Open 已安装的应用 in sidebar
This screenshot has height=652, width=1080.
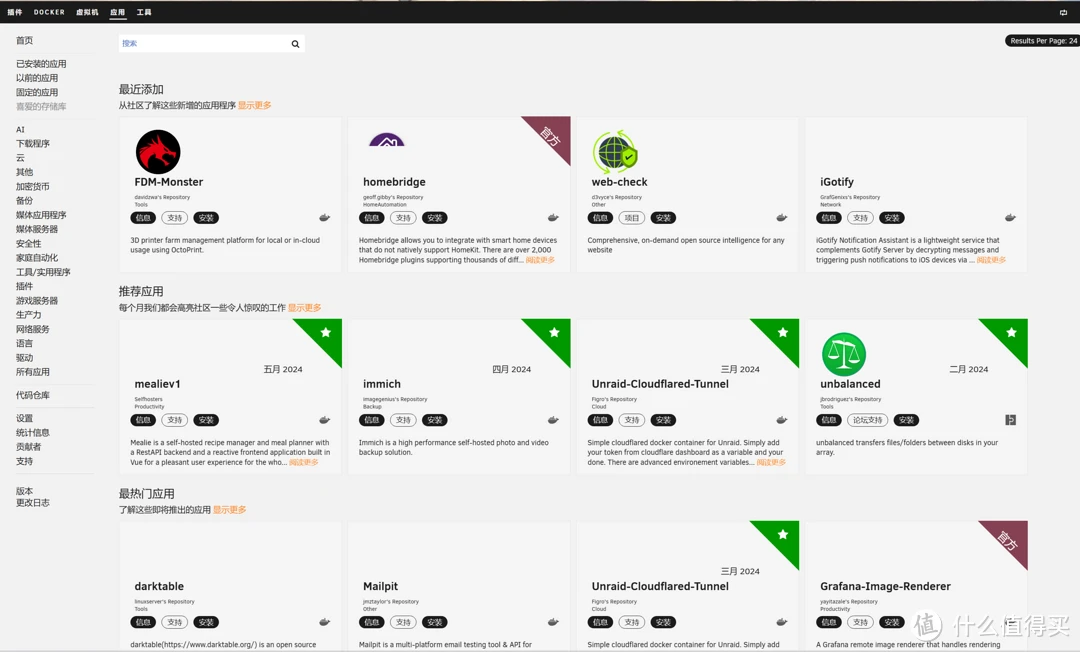click(41, 64)
